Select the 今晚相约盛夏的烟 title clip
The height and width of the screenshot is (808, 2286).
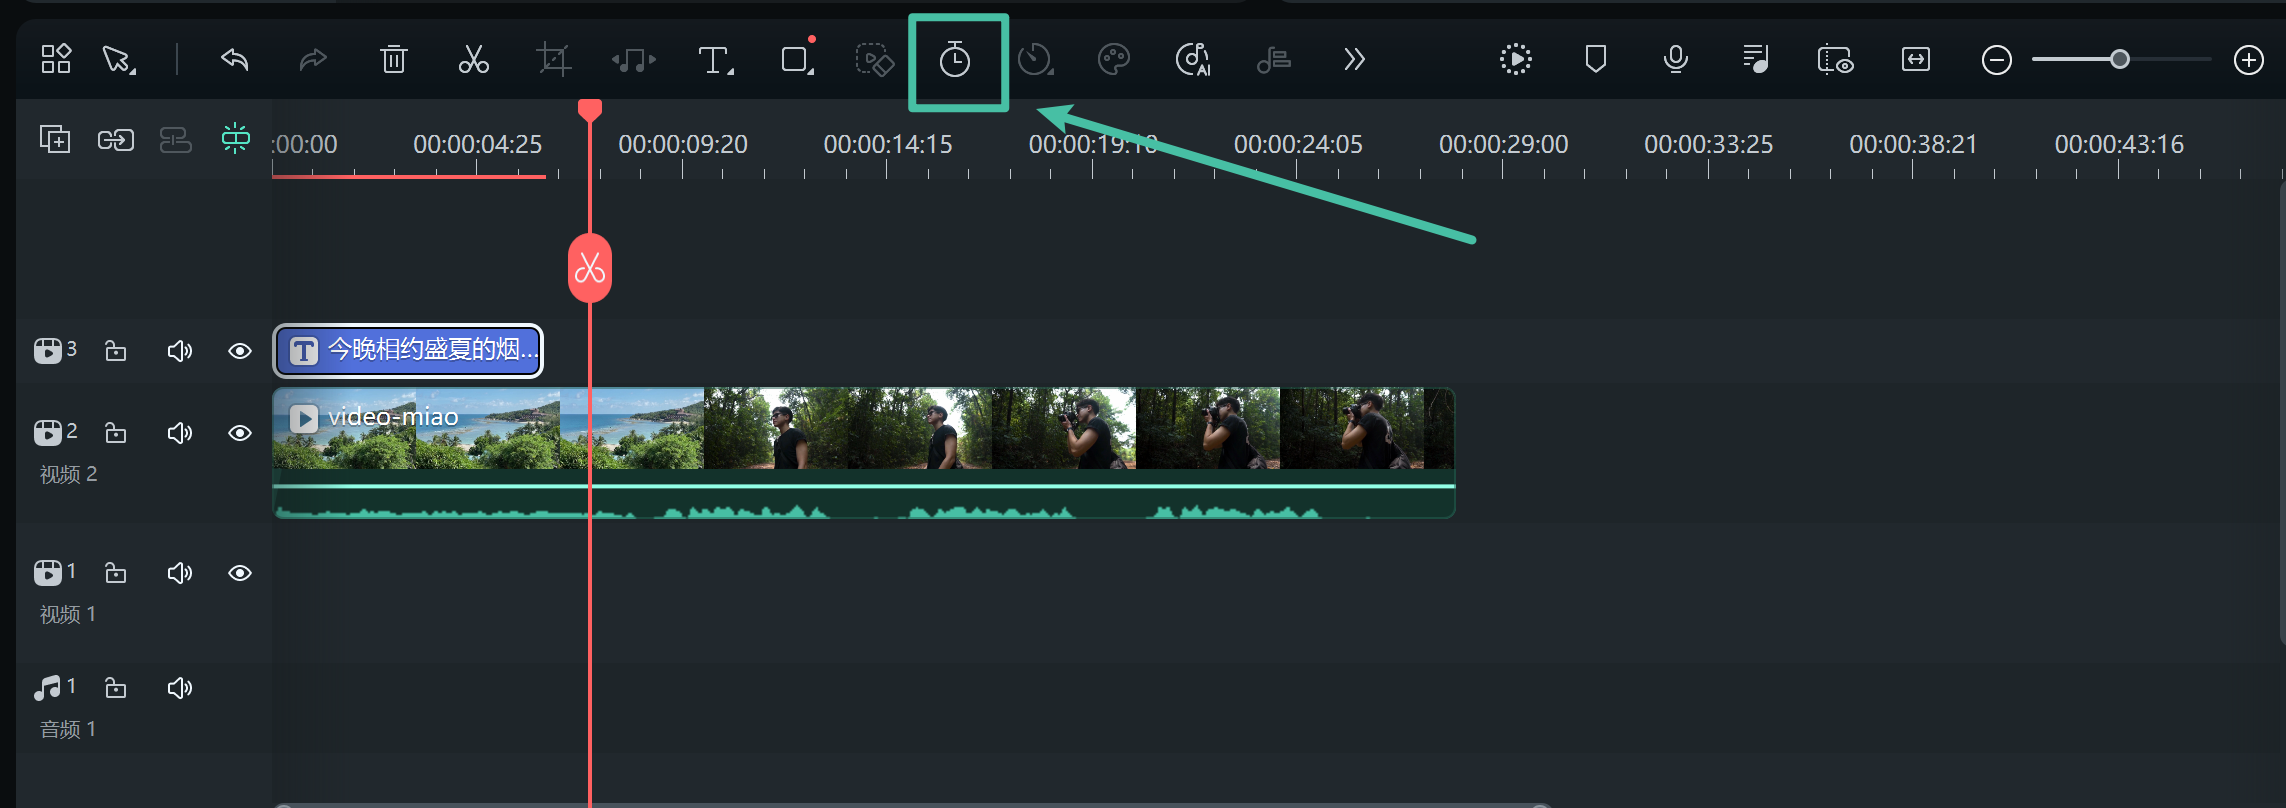tap(408, 351)
